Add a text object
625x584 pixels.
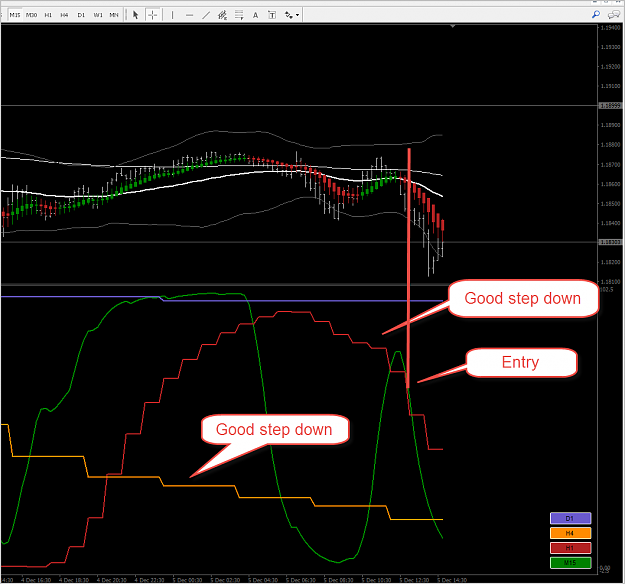coord(256,15)
